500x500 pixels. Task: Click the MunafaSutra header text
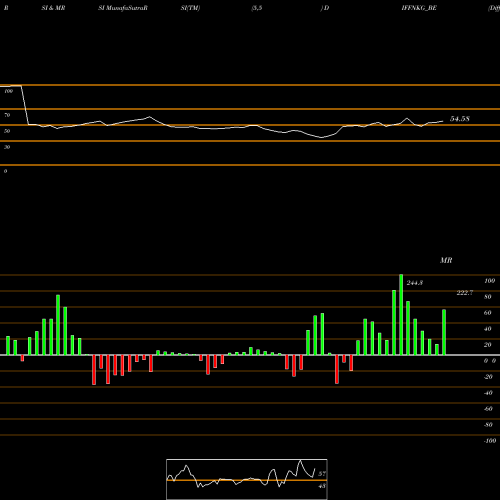click(123, 8)
